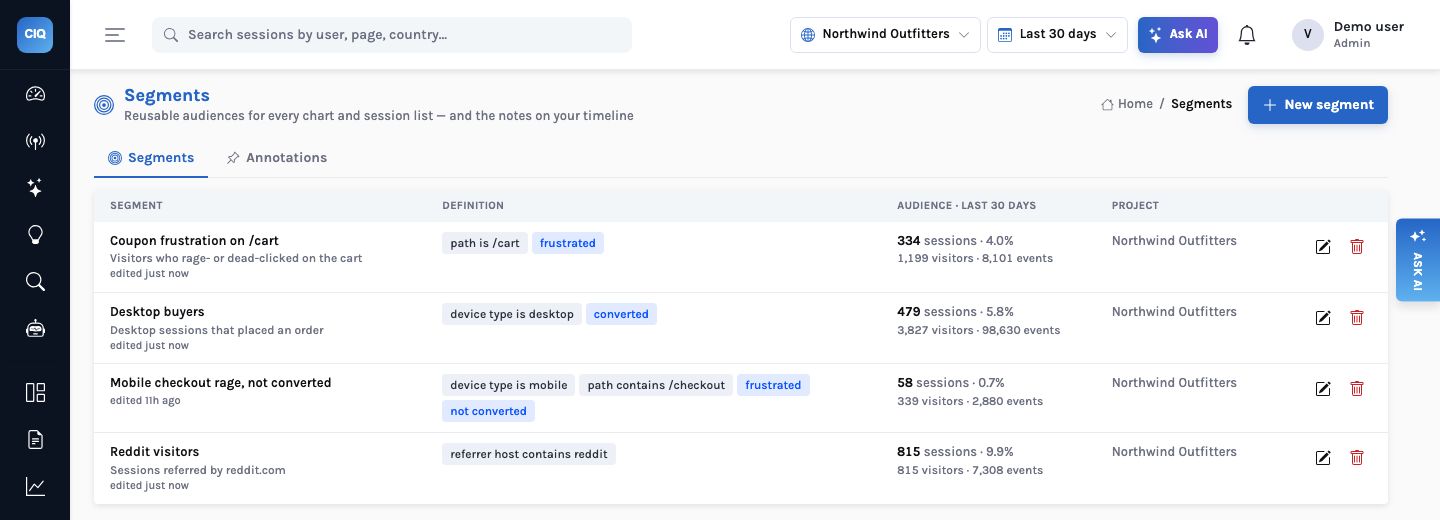Click the Definition column header
This screenshot has height=520, width=1440.
[x=473, y=206]
